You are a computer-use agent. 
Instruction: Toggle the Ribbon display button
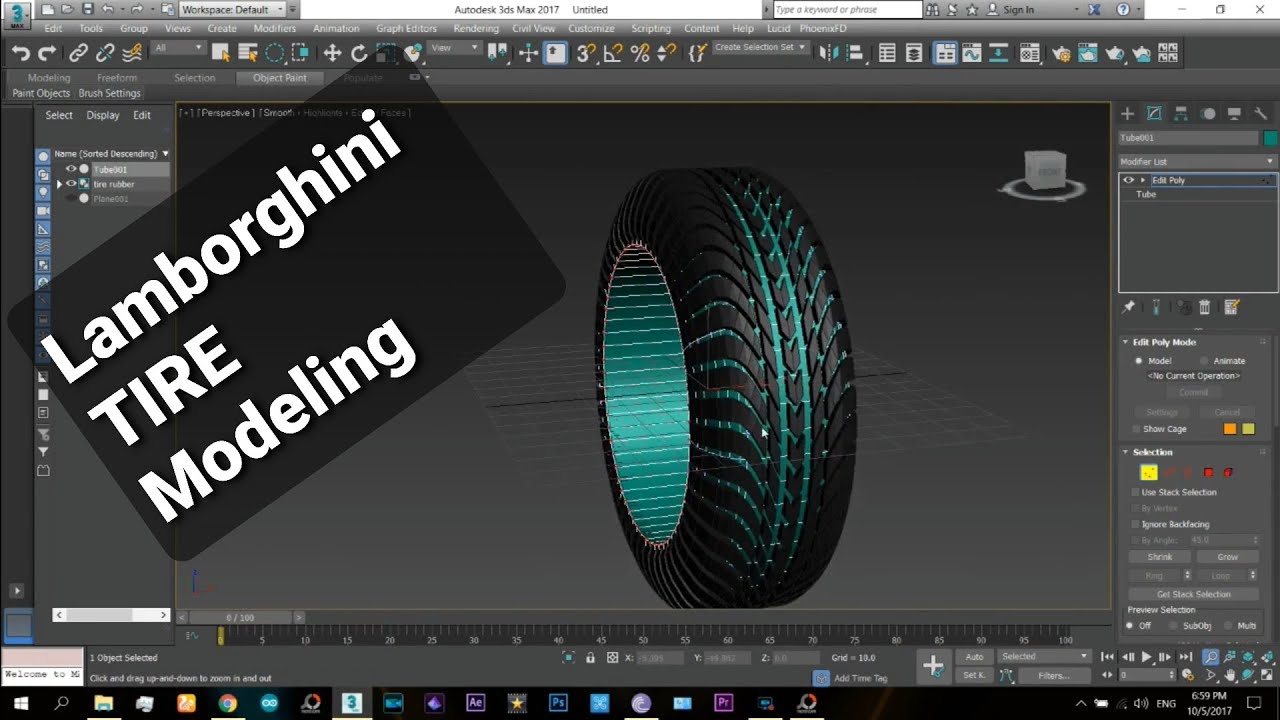pyautogui.click(x=945, y=53)
